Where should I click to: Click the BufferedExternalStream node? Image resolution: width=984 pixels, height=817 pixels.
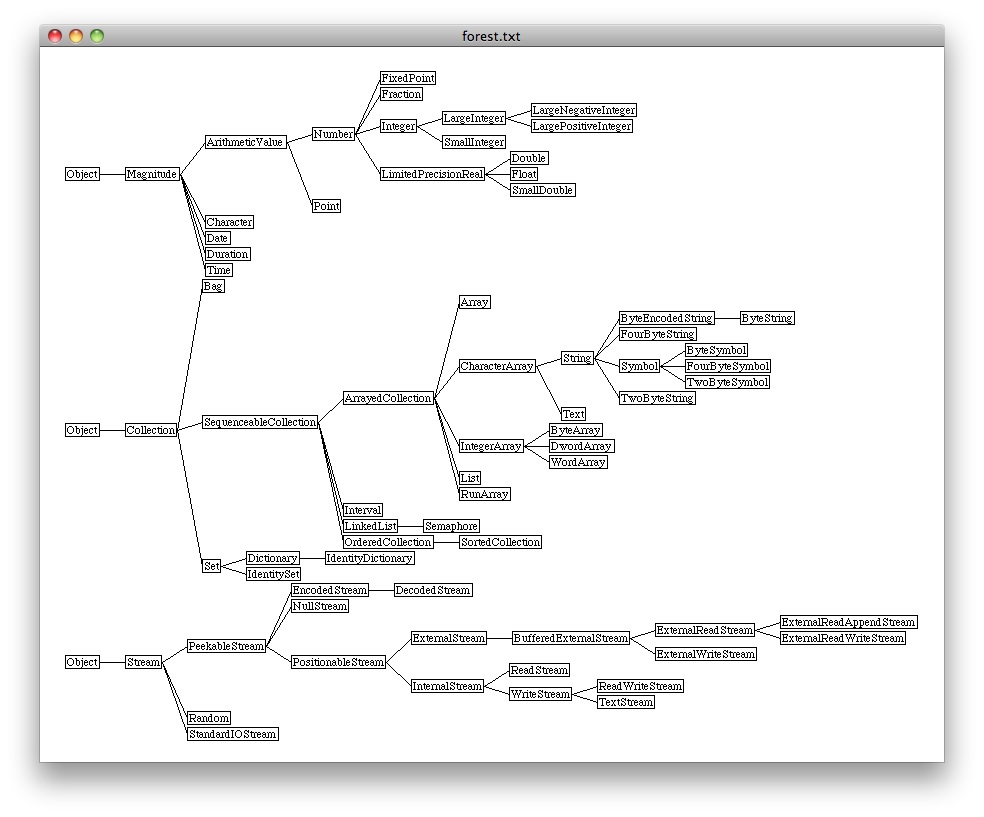(x=570, y=638)
